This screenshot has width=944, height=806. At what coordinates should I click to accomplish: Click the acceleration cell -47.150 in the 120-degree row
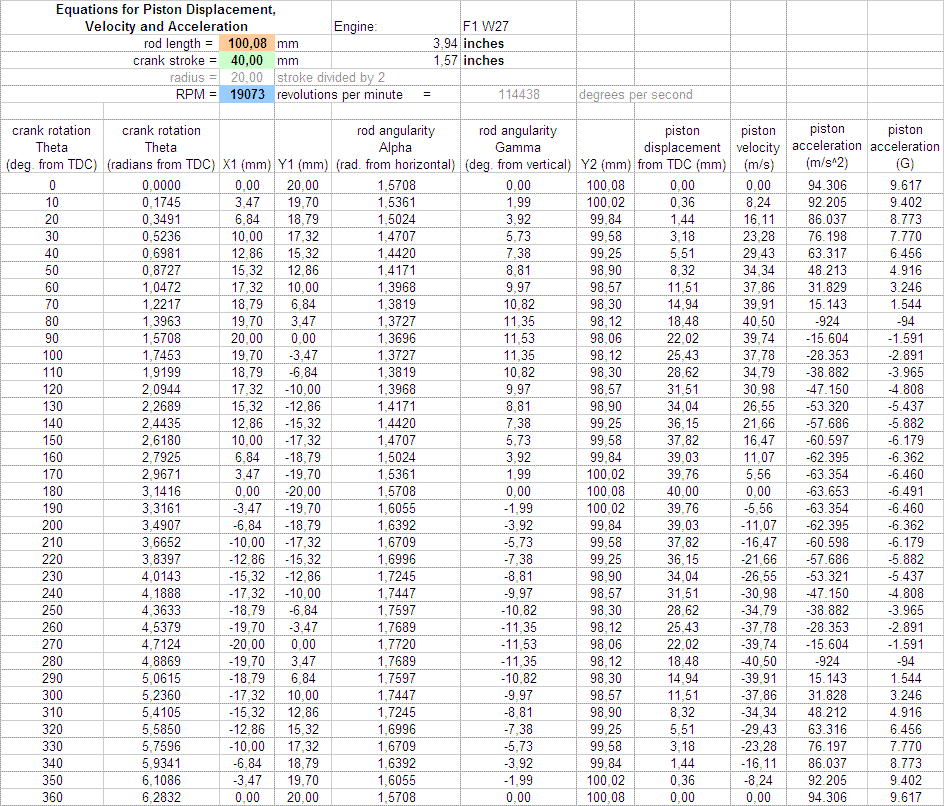(827, 389)
